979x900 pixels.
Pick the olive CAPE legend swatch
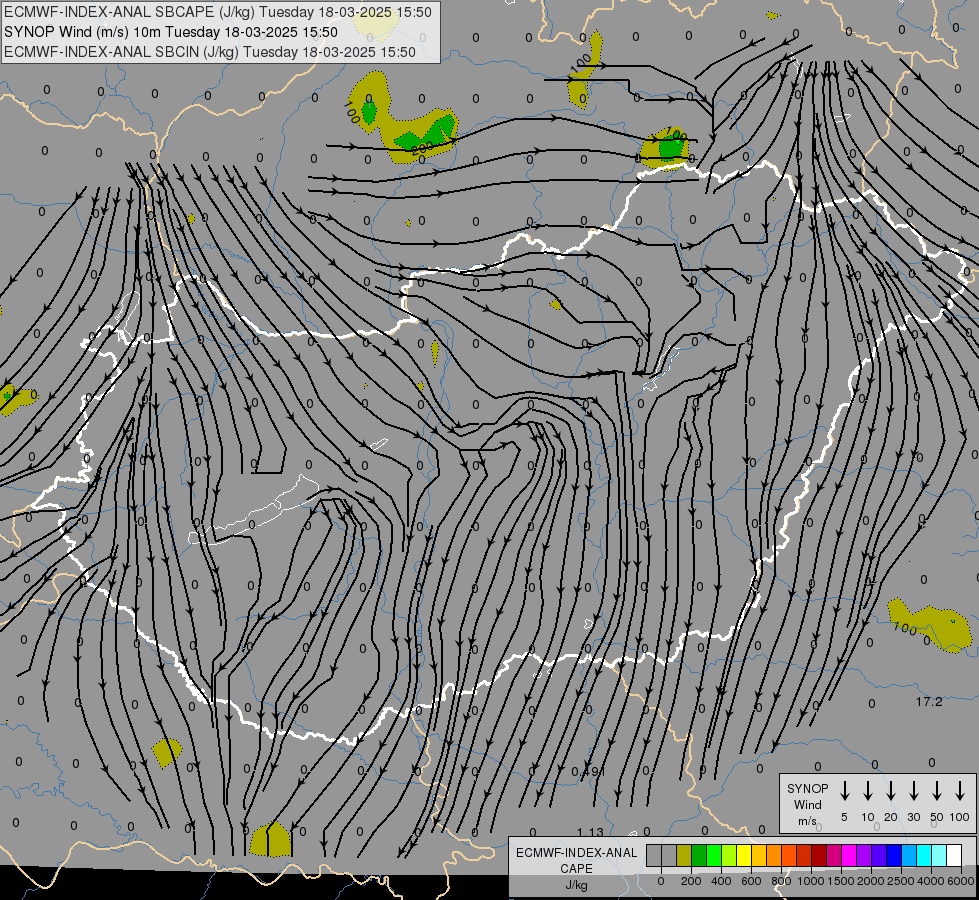[684, 855]
